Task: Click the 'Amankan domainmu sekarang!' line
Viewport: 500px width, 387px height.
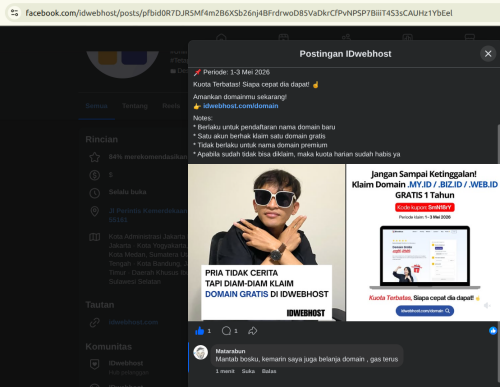Action: 240,97
